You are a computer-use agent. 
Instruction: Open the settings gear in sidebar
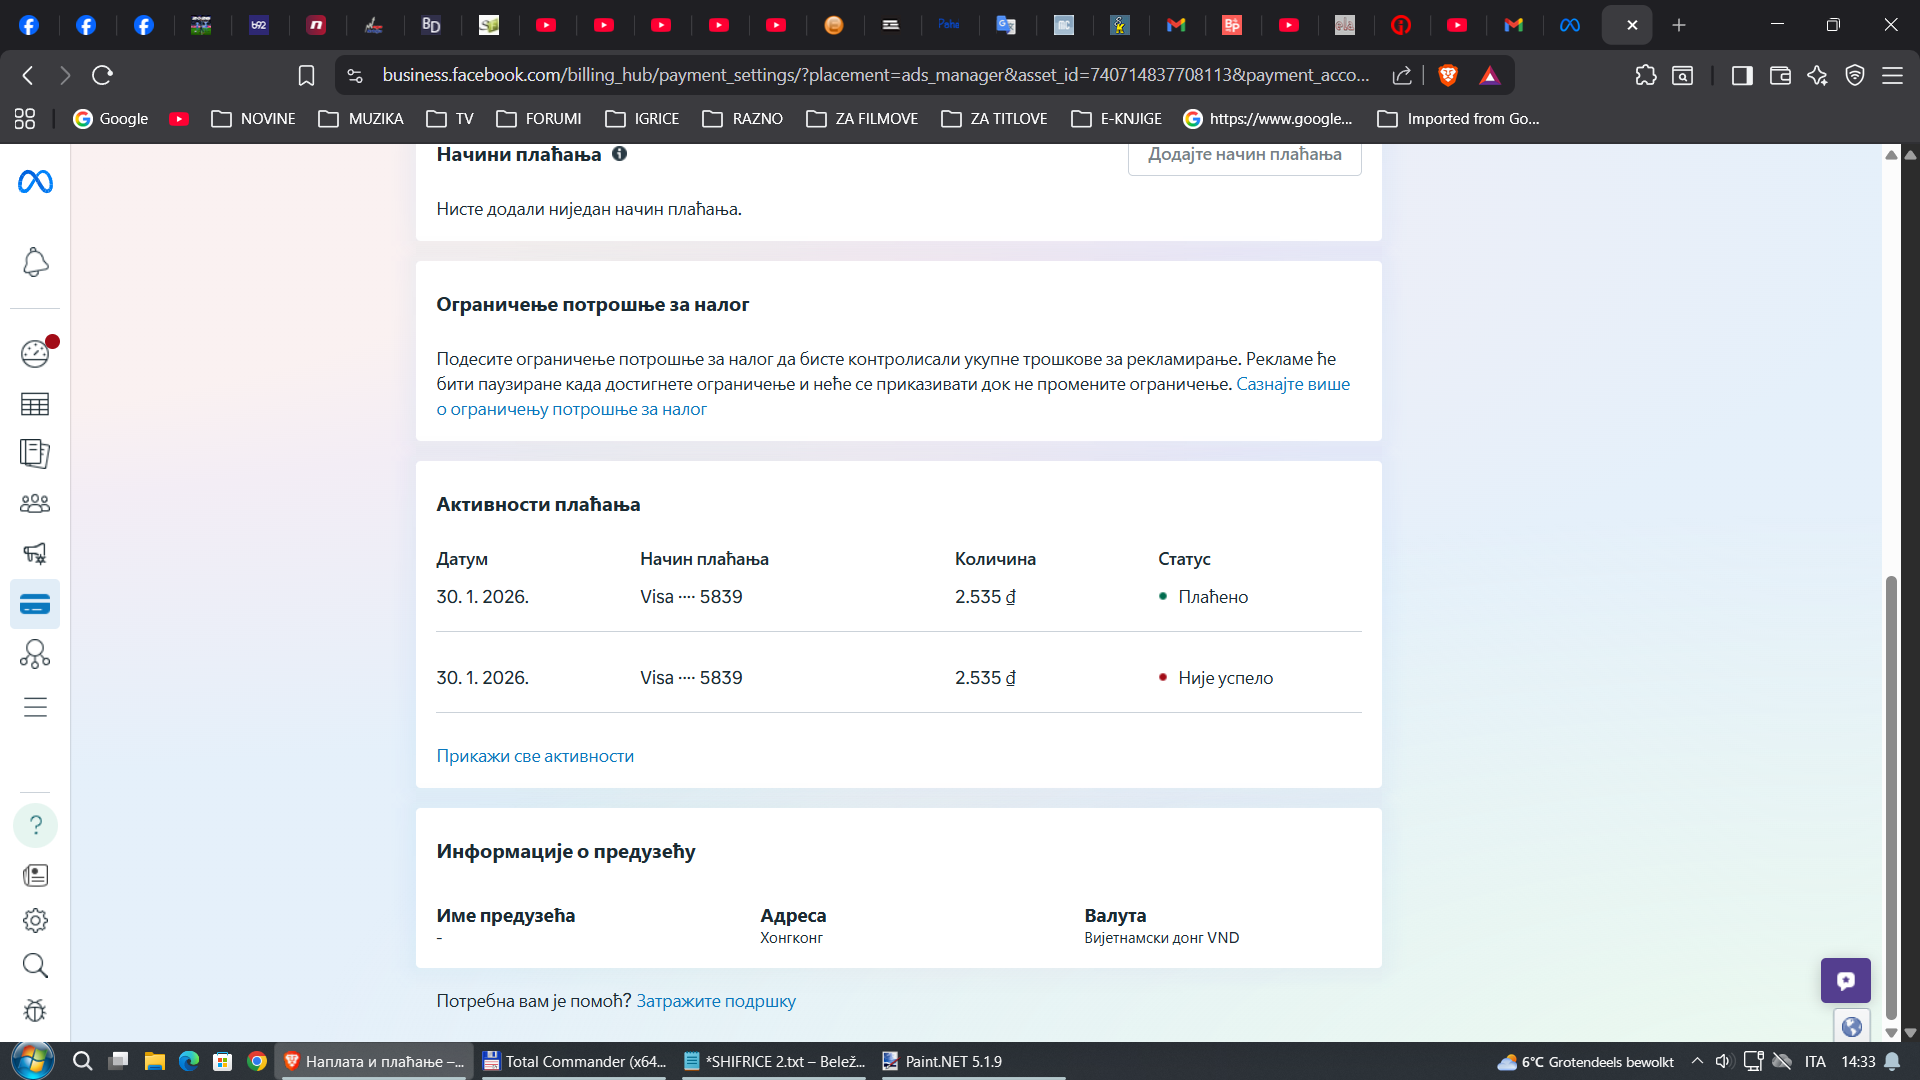tap(35, 920)
